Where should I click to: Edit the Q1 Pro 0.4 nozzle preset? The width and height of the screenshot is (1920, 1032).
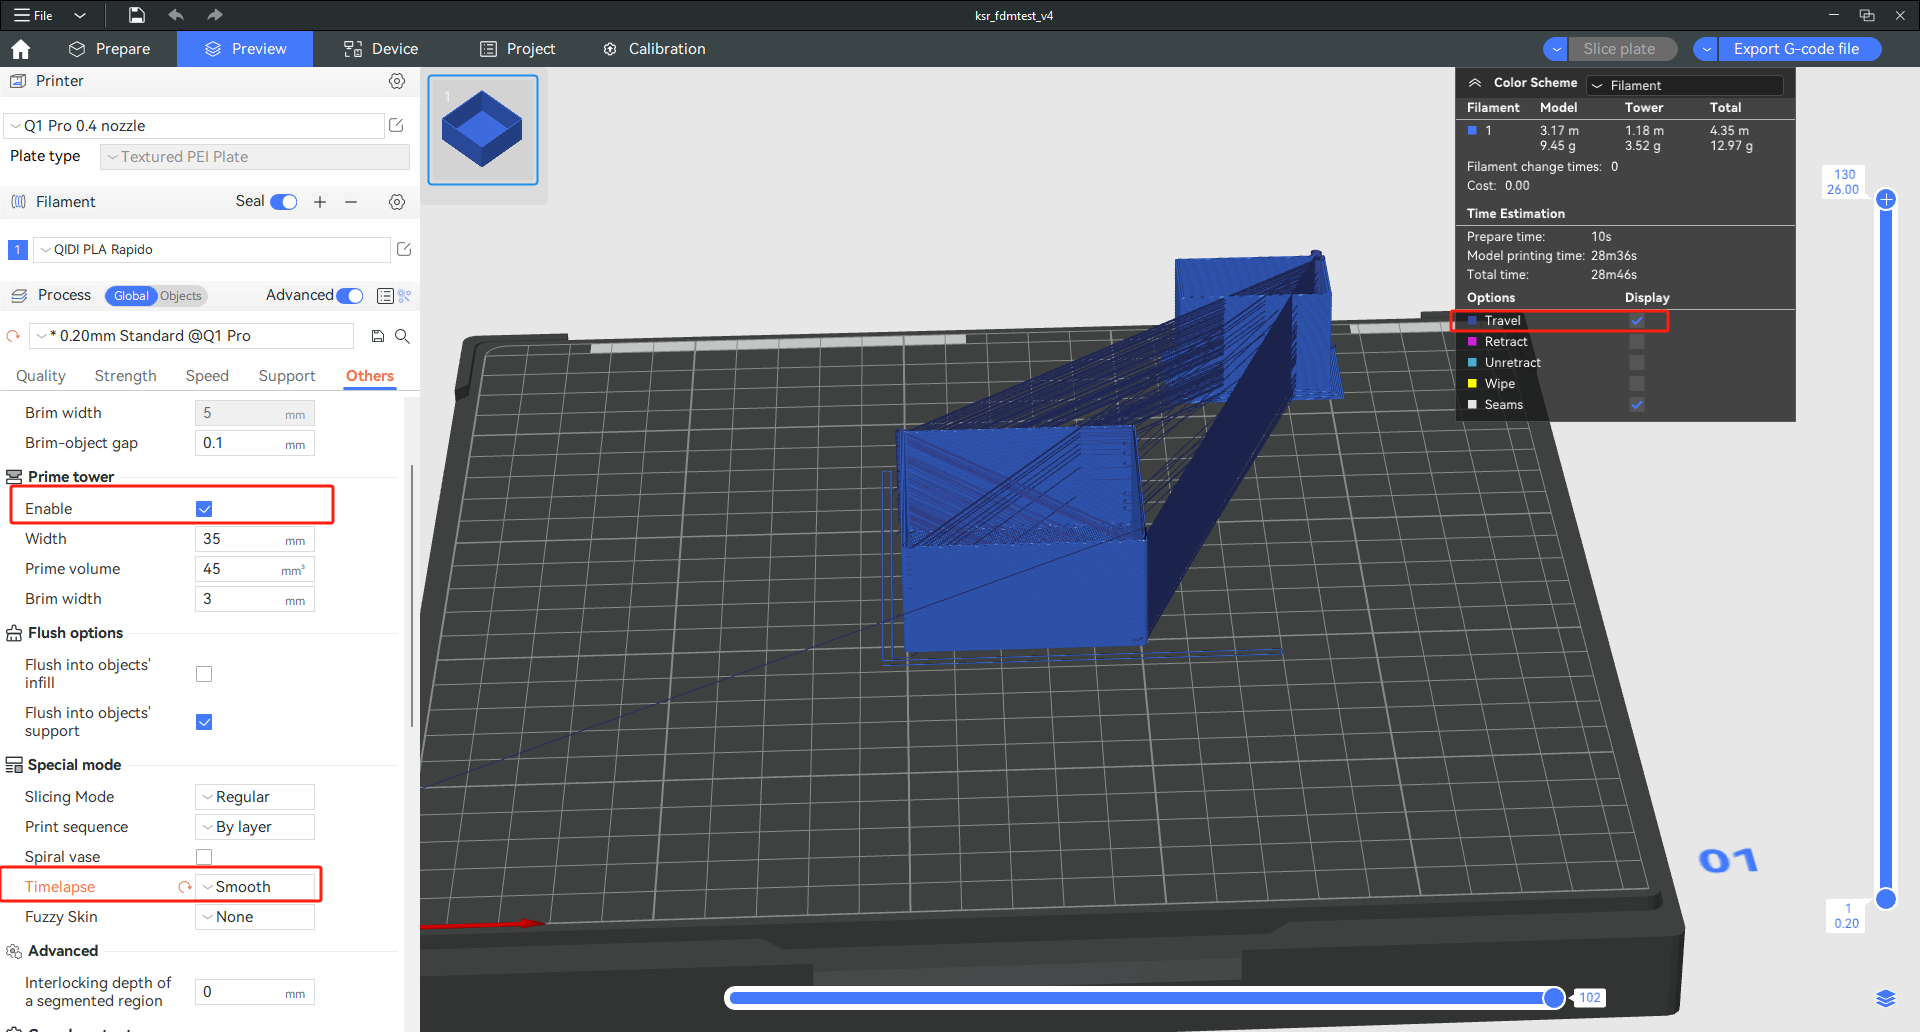[x=396, y=125]
